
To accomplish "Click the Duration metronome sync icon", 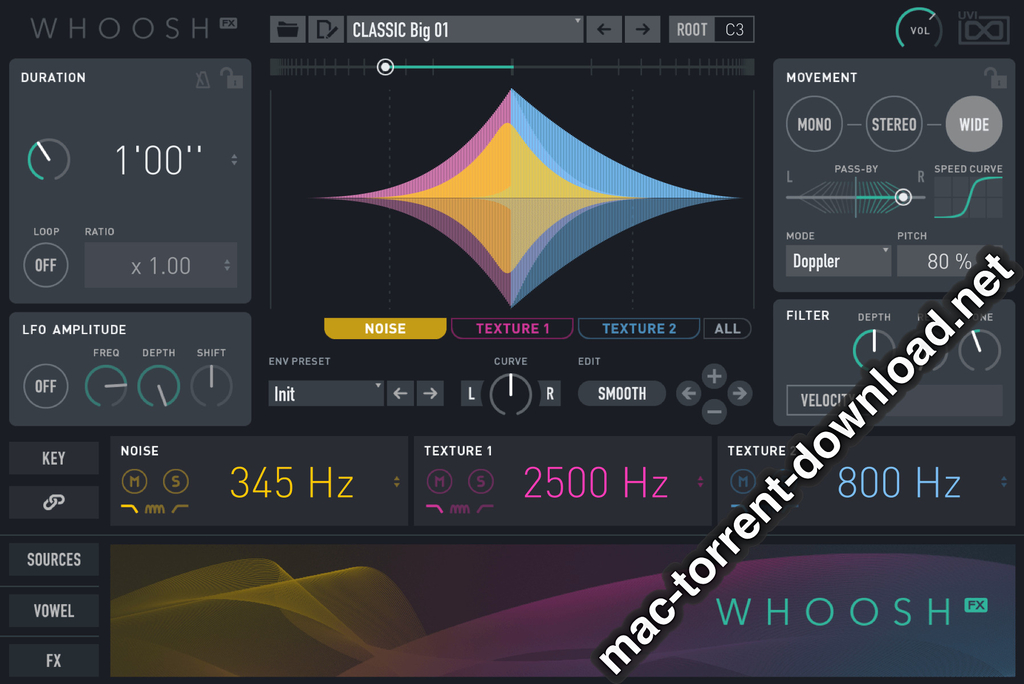I will [202, 79].
